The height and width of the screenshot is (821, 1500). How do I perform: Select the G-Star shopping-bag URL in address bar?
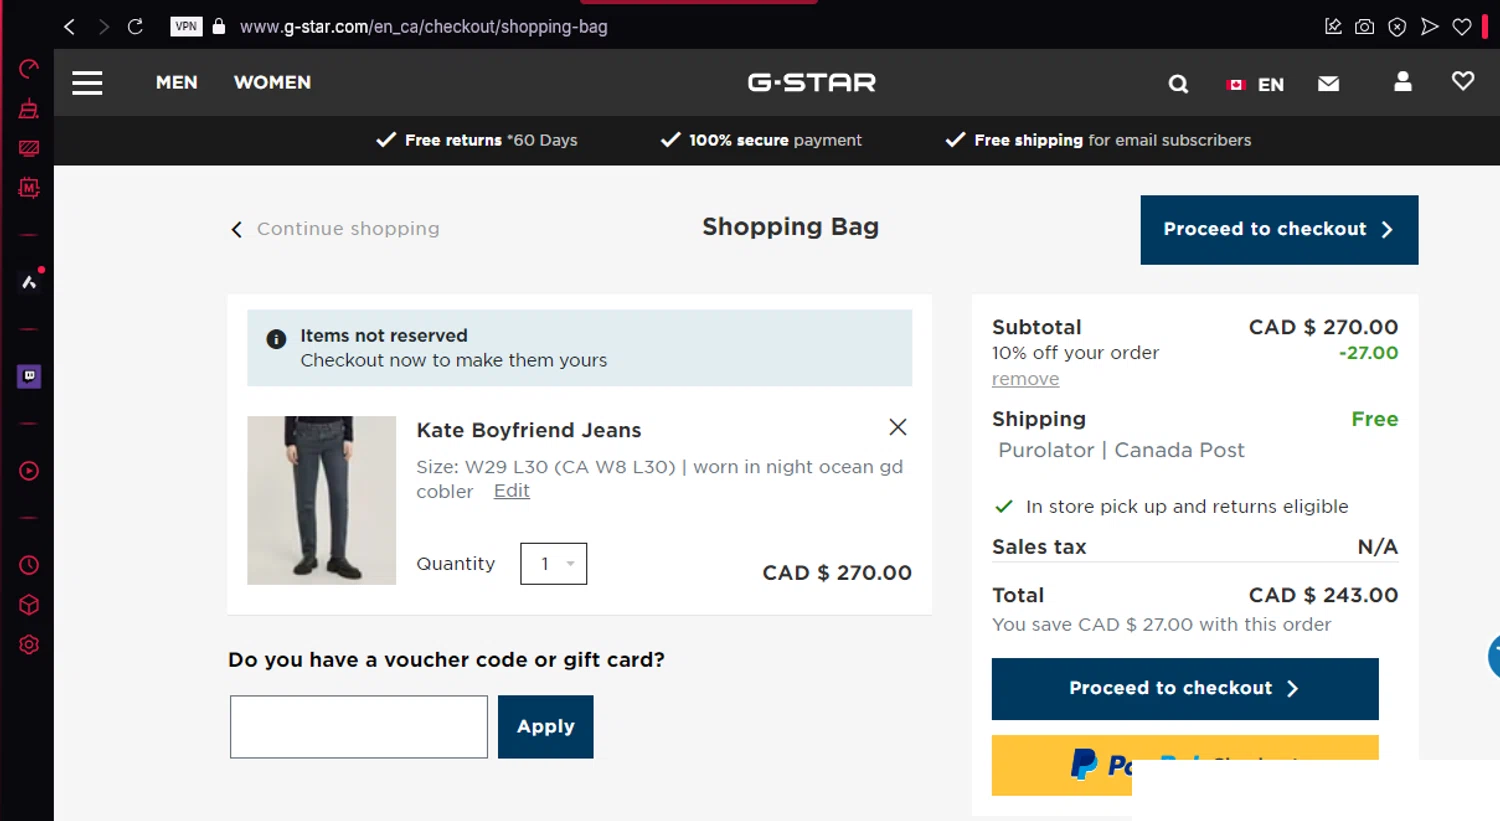coord(424,27)
